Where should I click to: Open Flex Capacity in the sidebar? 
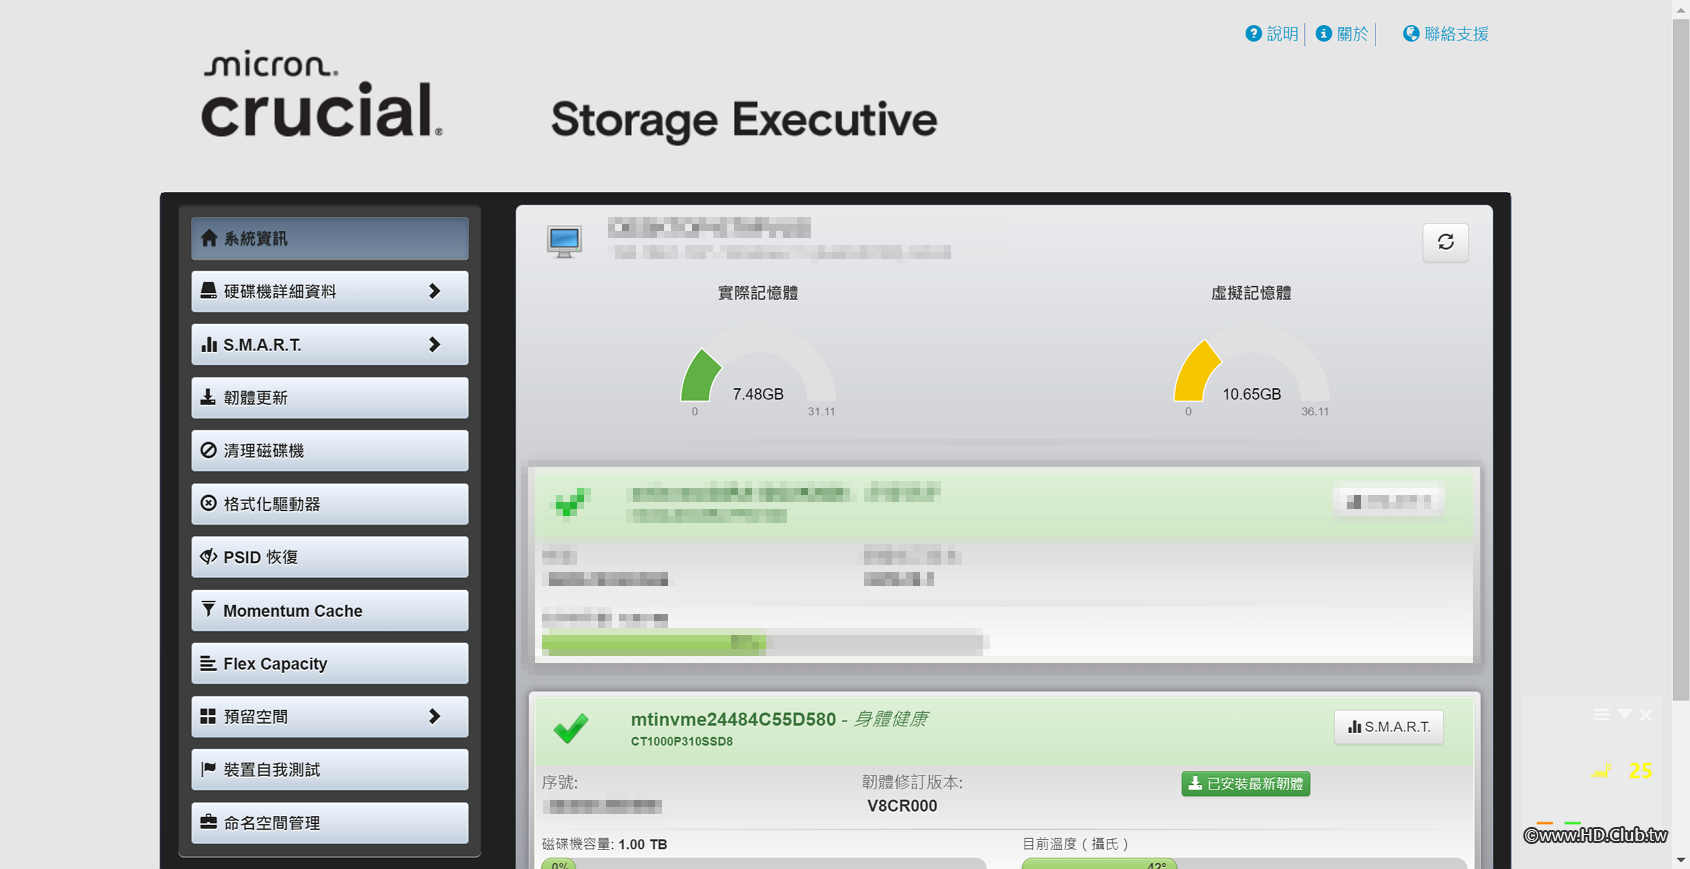[x=329, y=664]
